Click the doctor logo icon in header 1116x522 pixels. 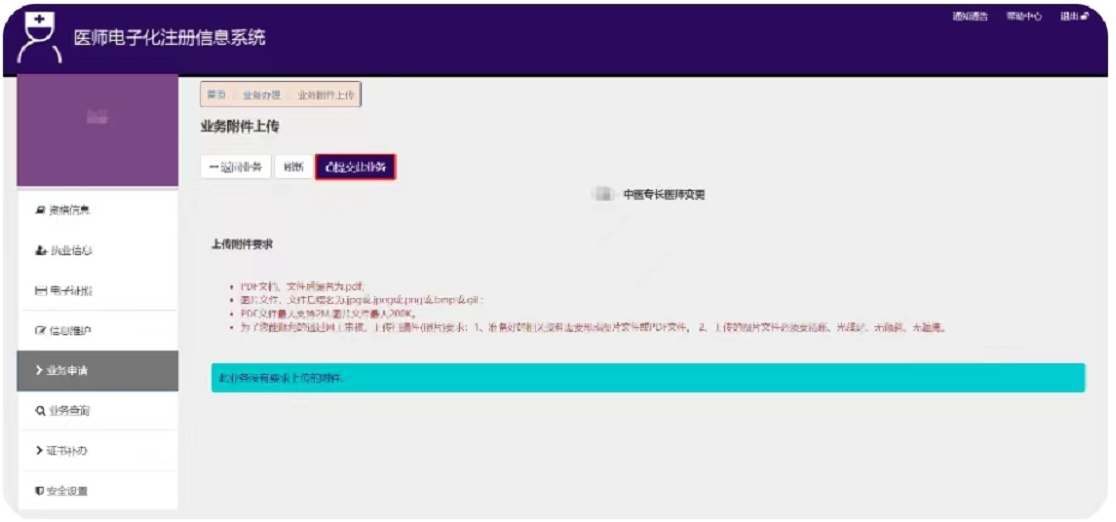point(38,37)
